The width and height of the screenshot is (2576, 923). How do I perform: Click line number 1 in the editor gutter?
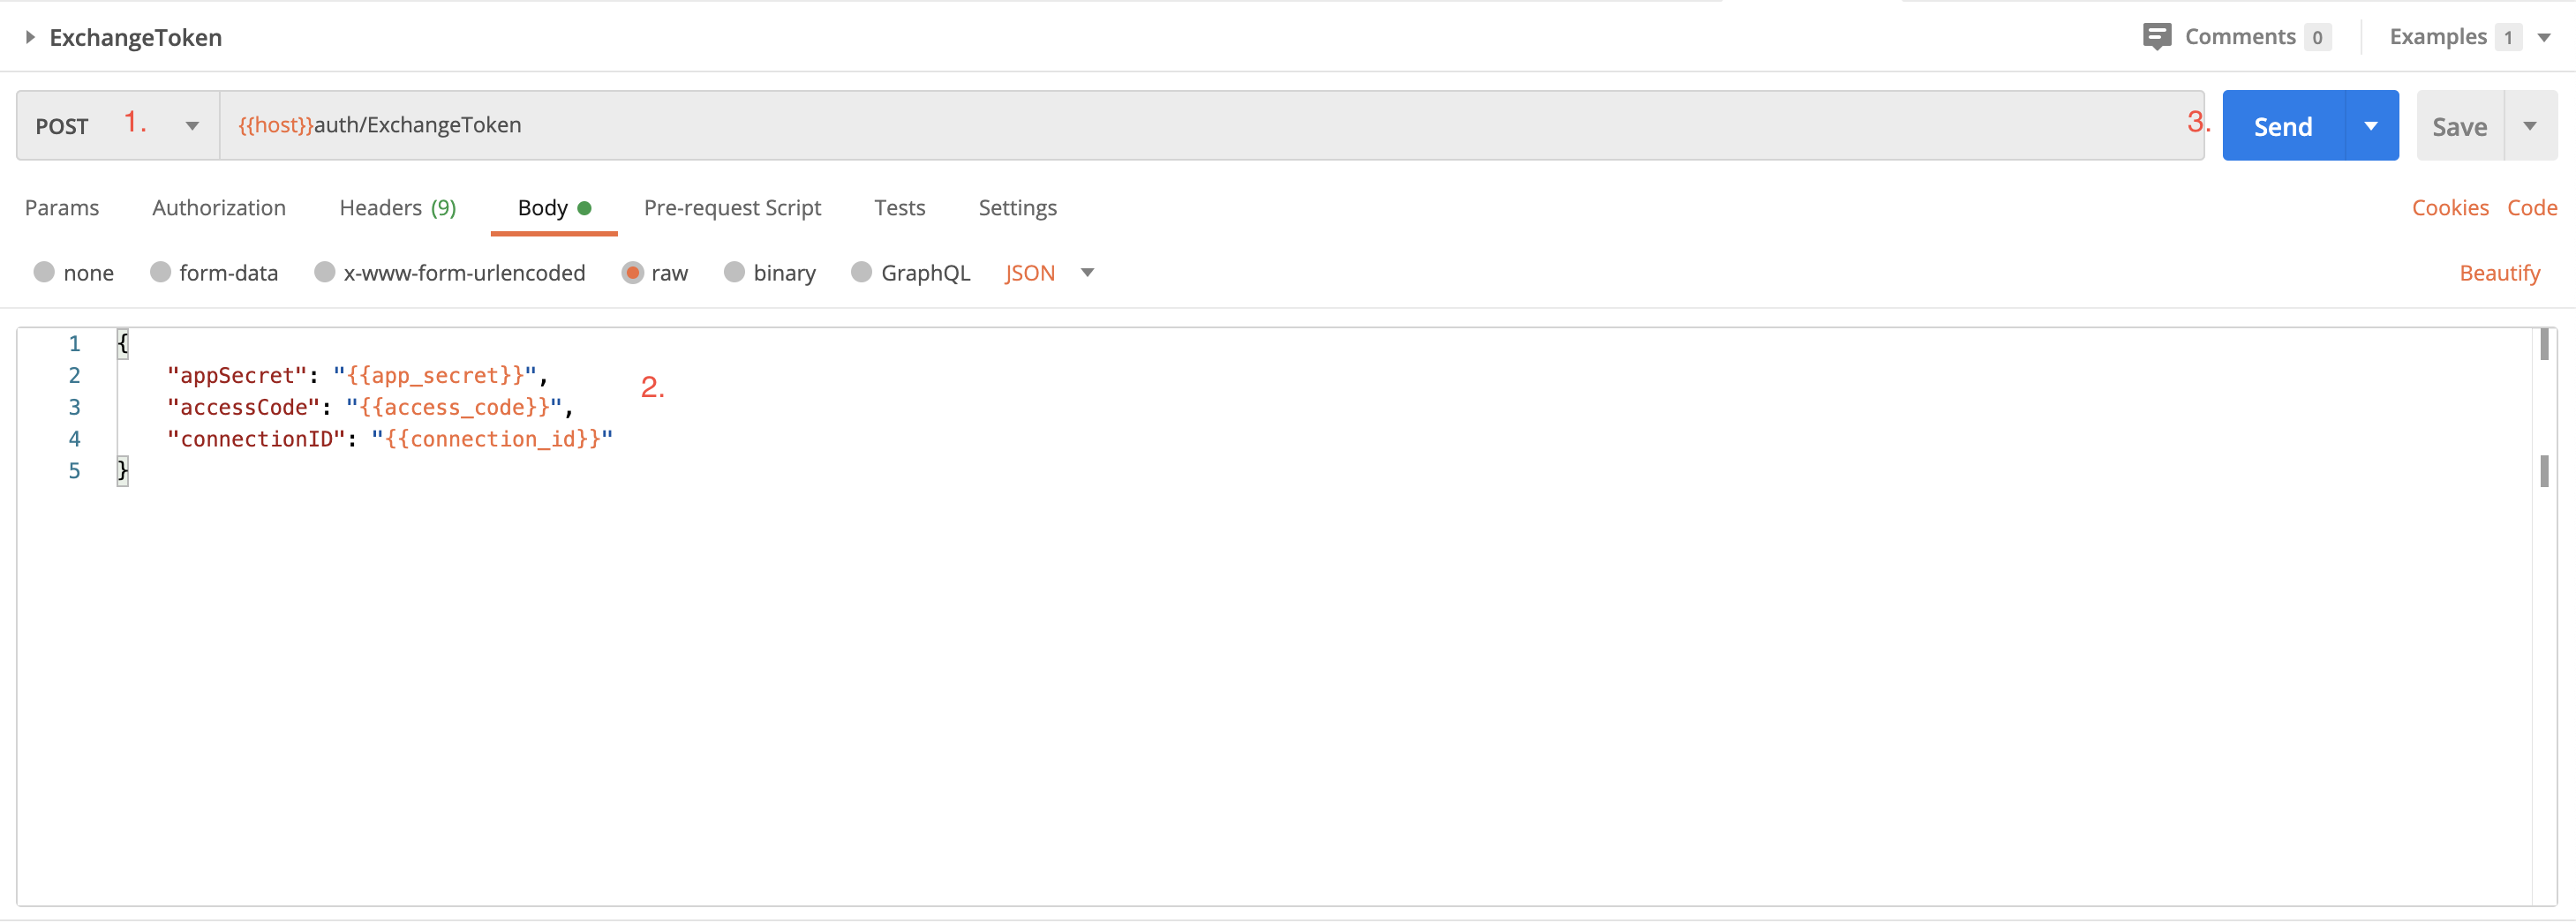(74, 344)
